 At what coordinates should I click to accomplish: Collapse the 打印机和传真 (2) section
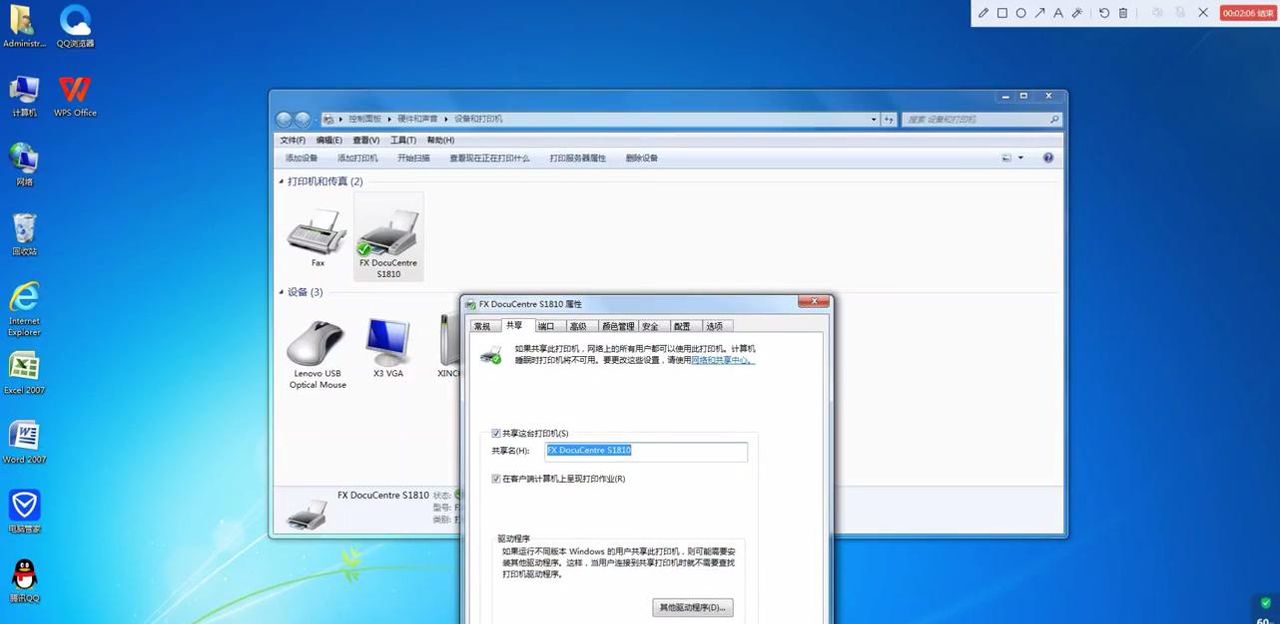pos(282,181)
